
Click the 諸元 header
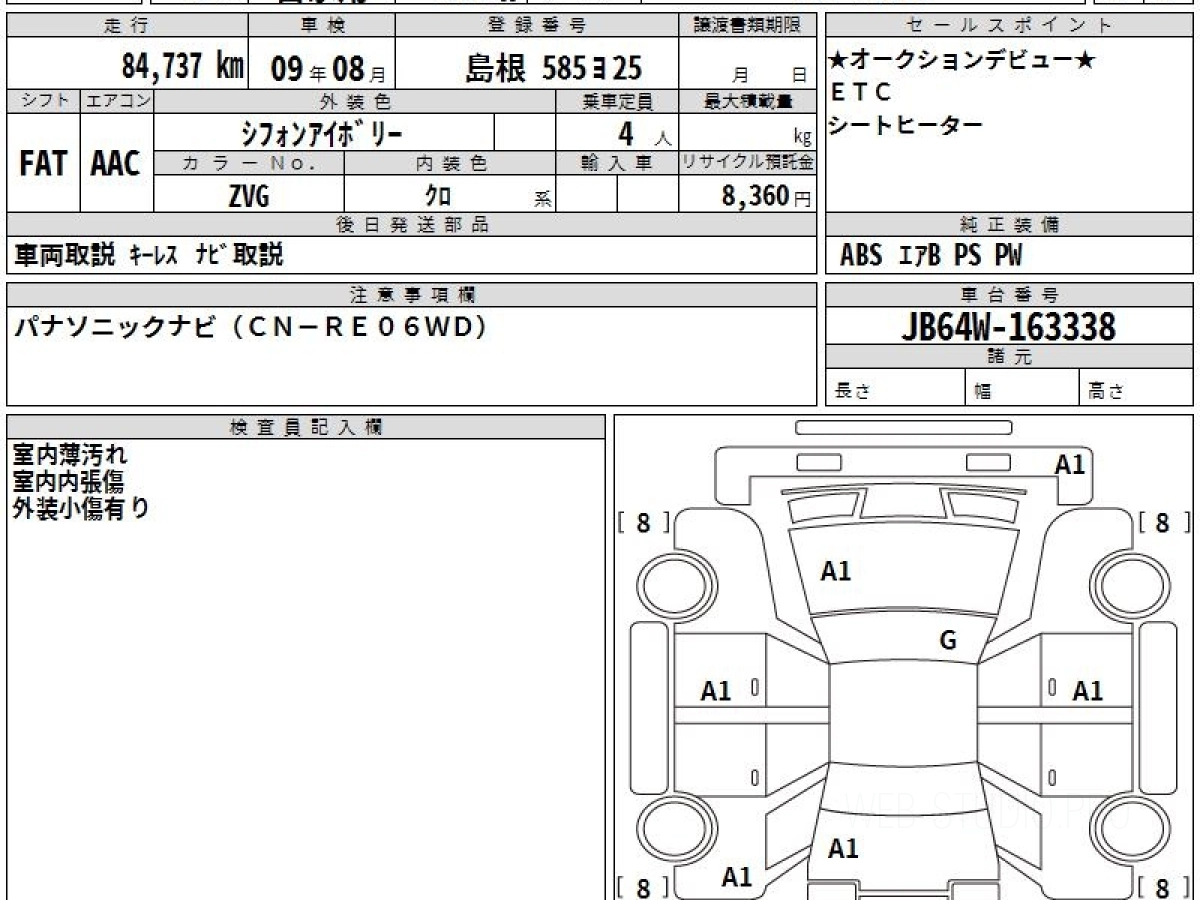click(1009, 357)
